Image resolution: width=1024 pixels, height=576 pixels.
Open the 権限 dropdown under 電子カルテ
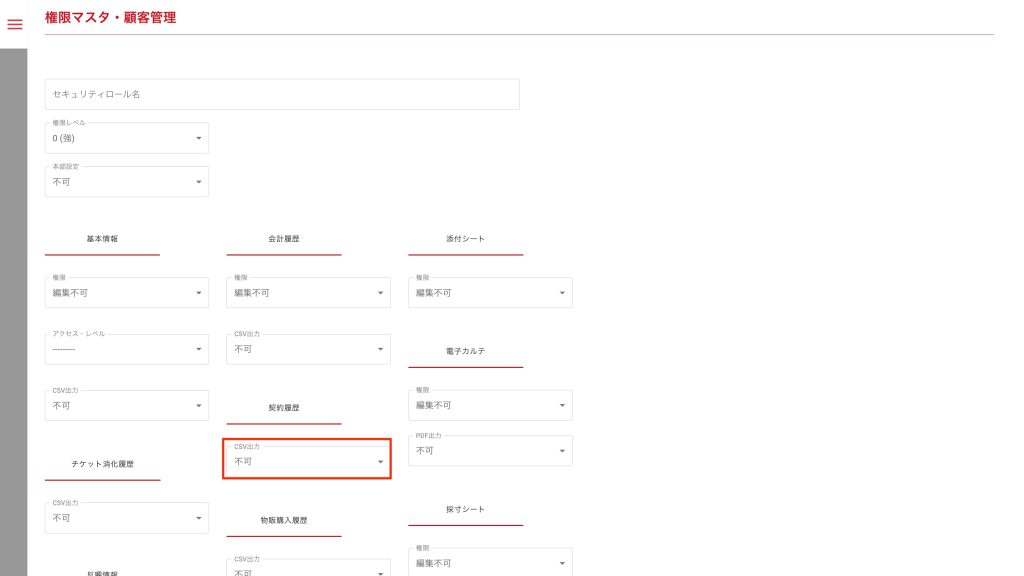(490, 405)
